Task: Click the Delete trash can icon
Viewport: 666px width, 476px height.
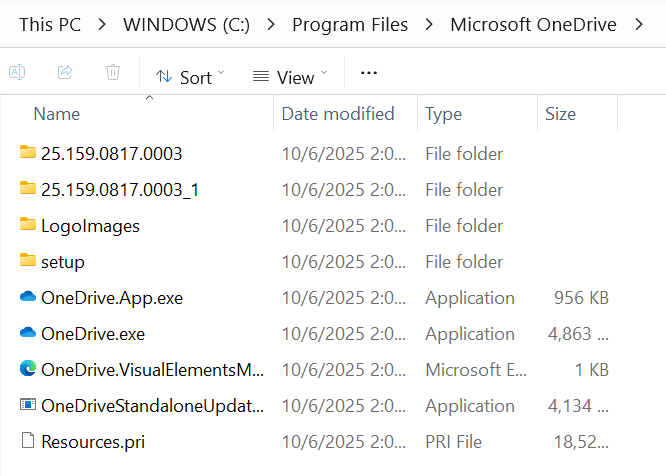Action: tap(113, 73)
